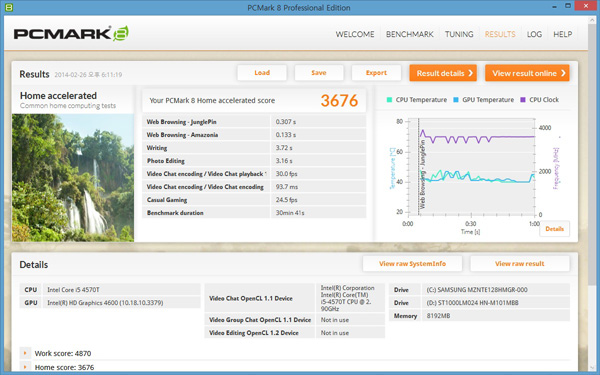Image resolution: width=600 pixels, height=375 pixels.
Task: Expand the Home score: 3676 row
Action: click(x=25, y=367)
